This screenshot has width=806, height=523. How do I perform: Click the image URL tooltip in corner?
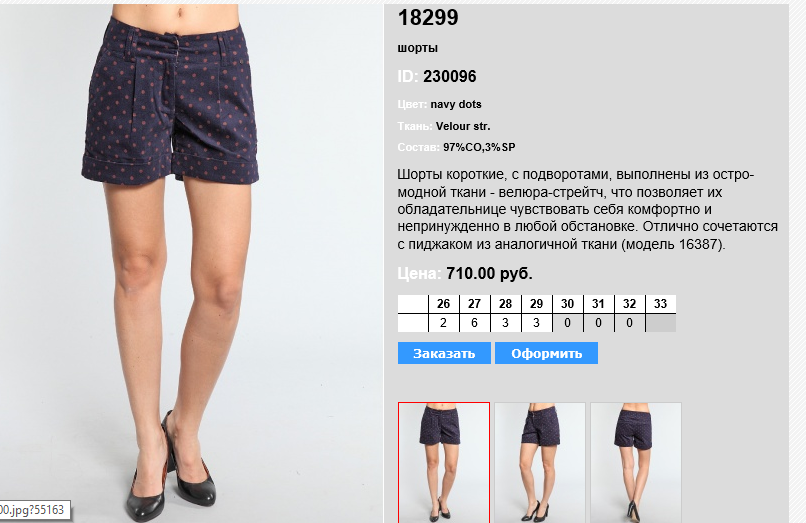click(34, 510)
